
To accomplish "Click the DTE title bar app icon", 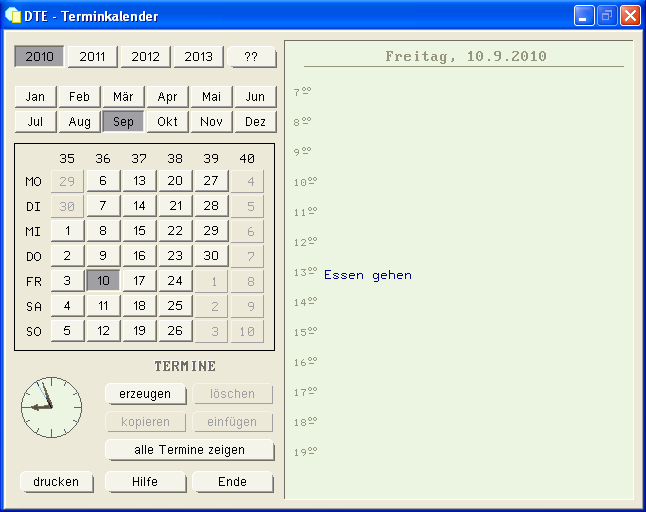I will coord(14,16).
